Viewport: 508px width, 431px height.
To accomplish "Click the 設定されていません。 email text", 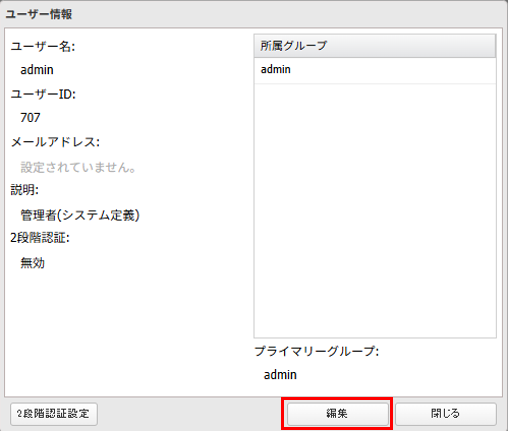I will pyautogui.click(x=79, y=167).
